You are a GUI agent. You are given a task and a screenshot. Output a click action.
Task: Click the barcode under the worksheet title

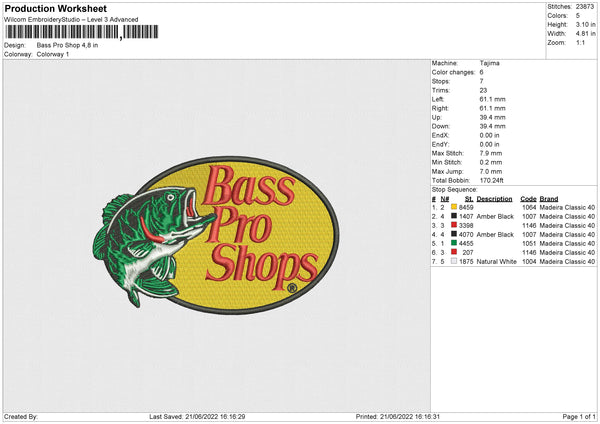pos(81,32)
